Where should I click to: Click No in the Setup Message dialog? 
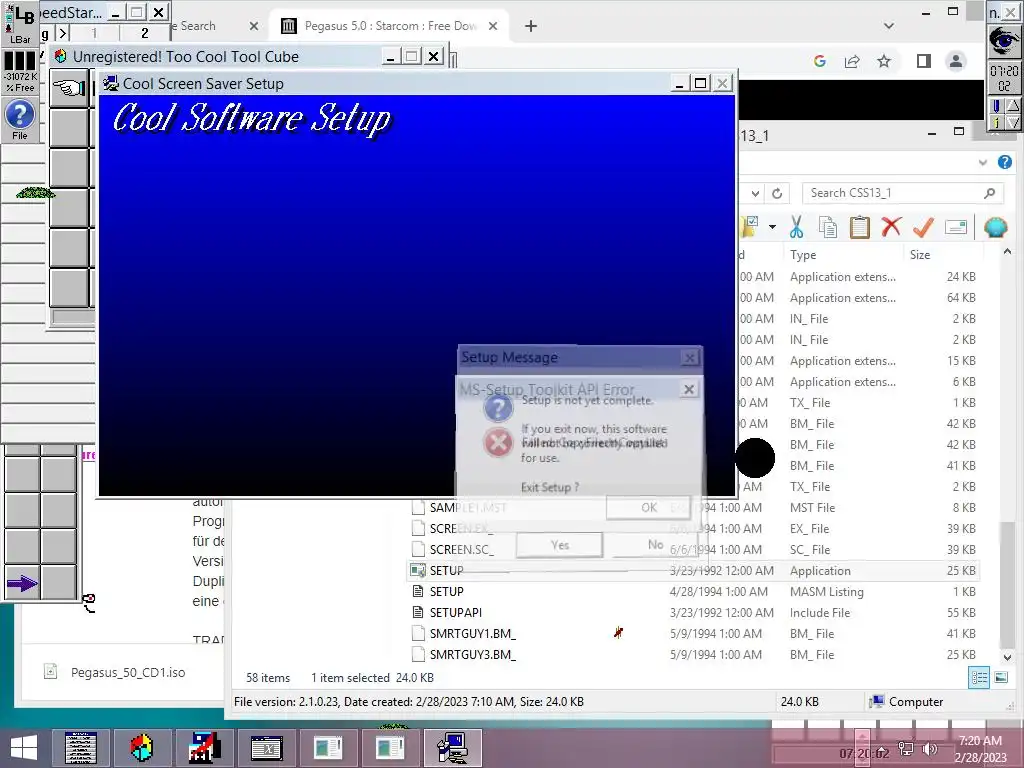click(655, 545)
